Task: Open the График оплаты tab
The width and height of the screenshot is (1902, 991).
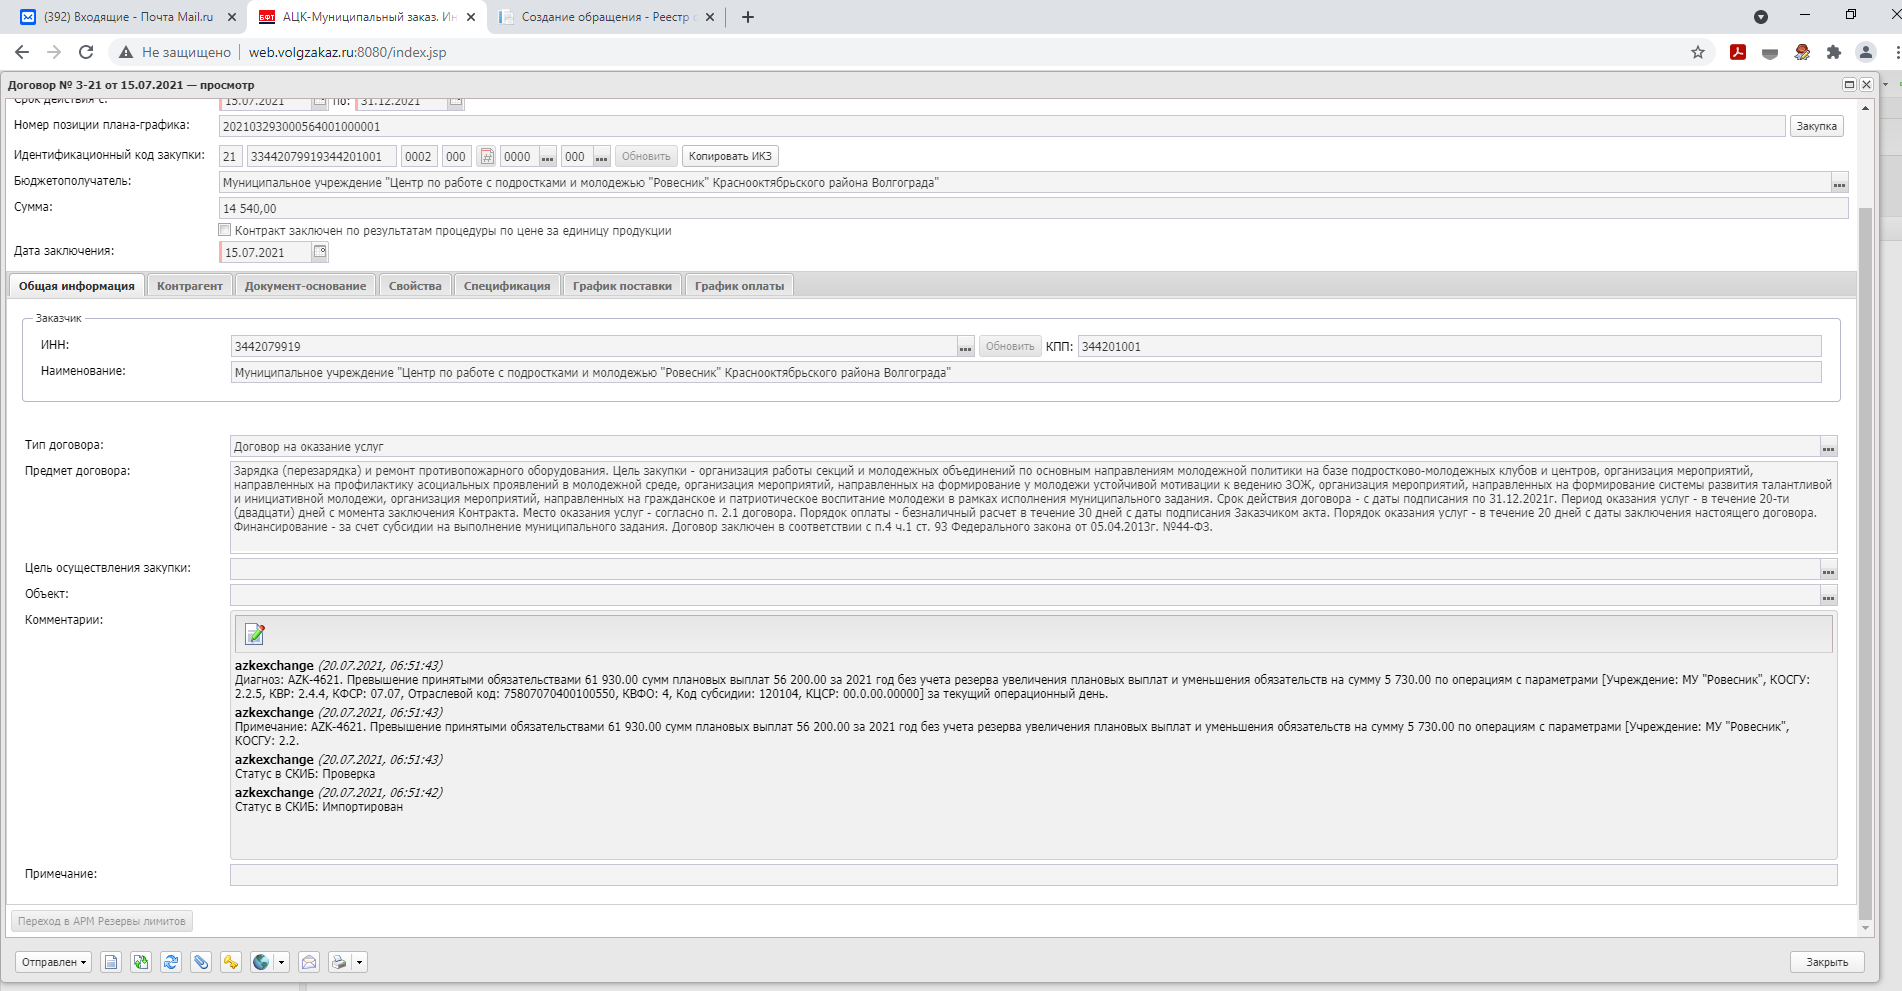Action: coord(739,286)
